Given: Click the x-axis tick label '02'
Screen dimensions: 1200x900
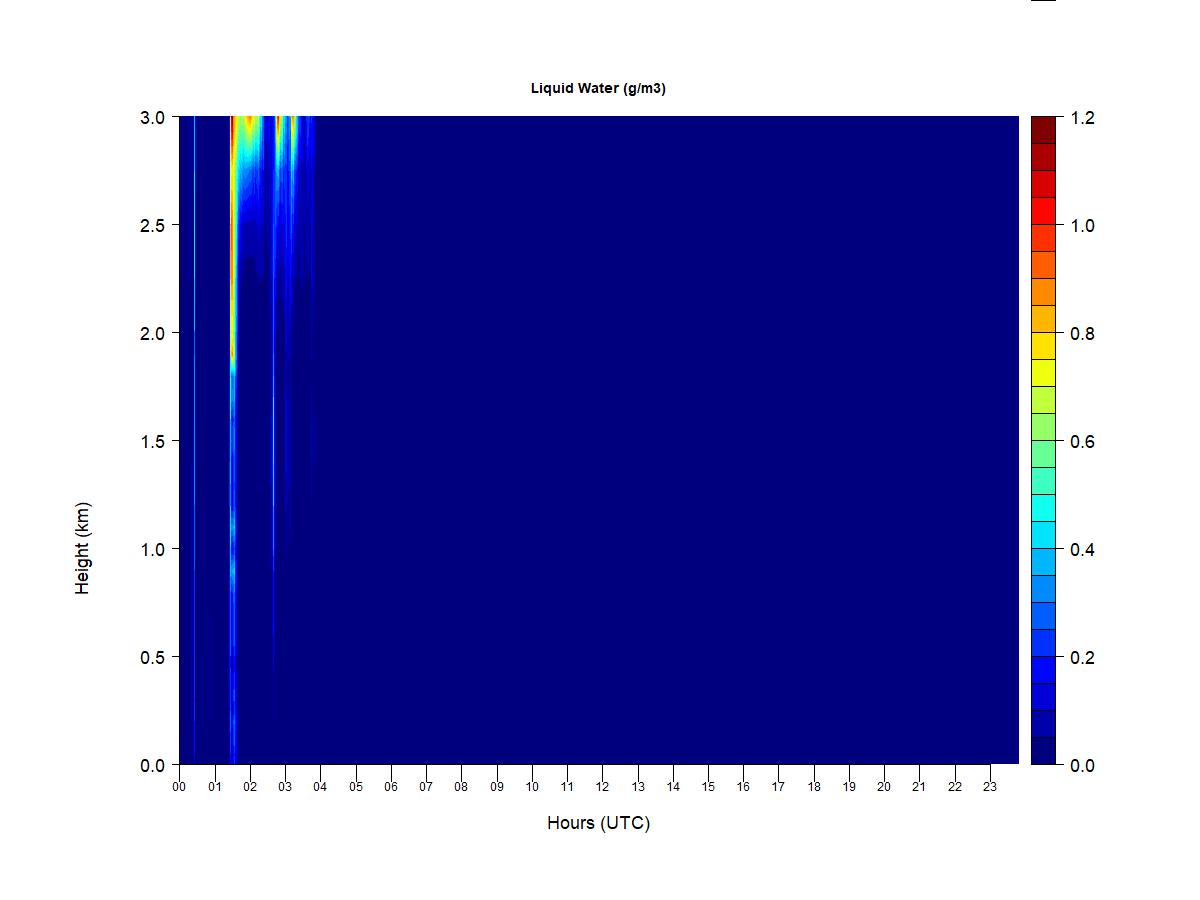Looking at the screenshot, I should click(250, 787).
